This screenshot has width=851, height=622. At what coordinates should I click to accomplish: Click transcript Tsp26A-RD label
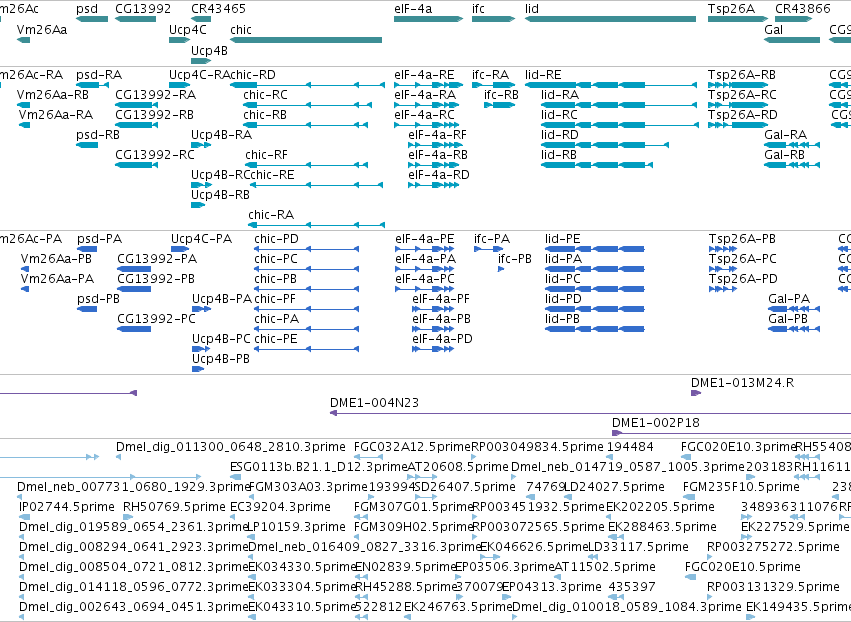pyautogui.click(x=742, y=115)
